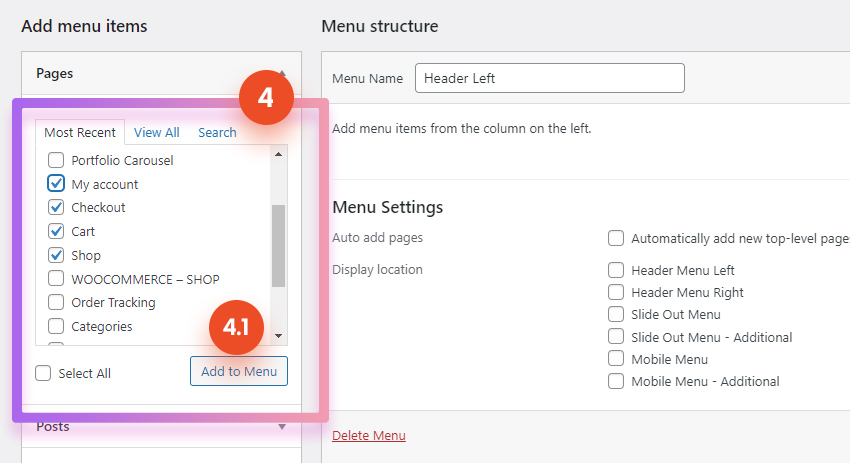Uncheck the My account page
Screen dimensions: 850x463
click(56, 183)
